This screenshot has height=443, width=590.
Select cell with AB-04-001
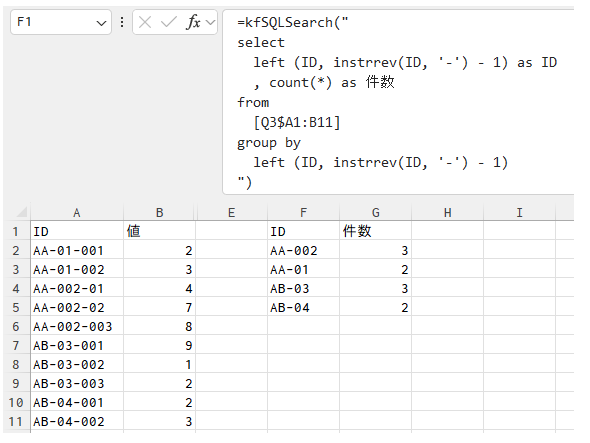click(x=77, y=402)
